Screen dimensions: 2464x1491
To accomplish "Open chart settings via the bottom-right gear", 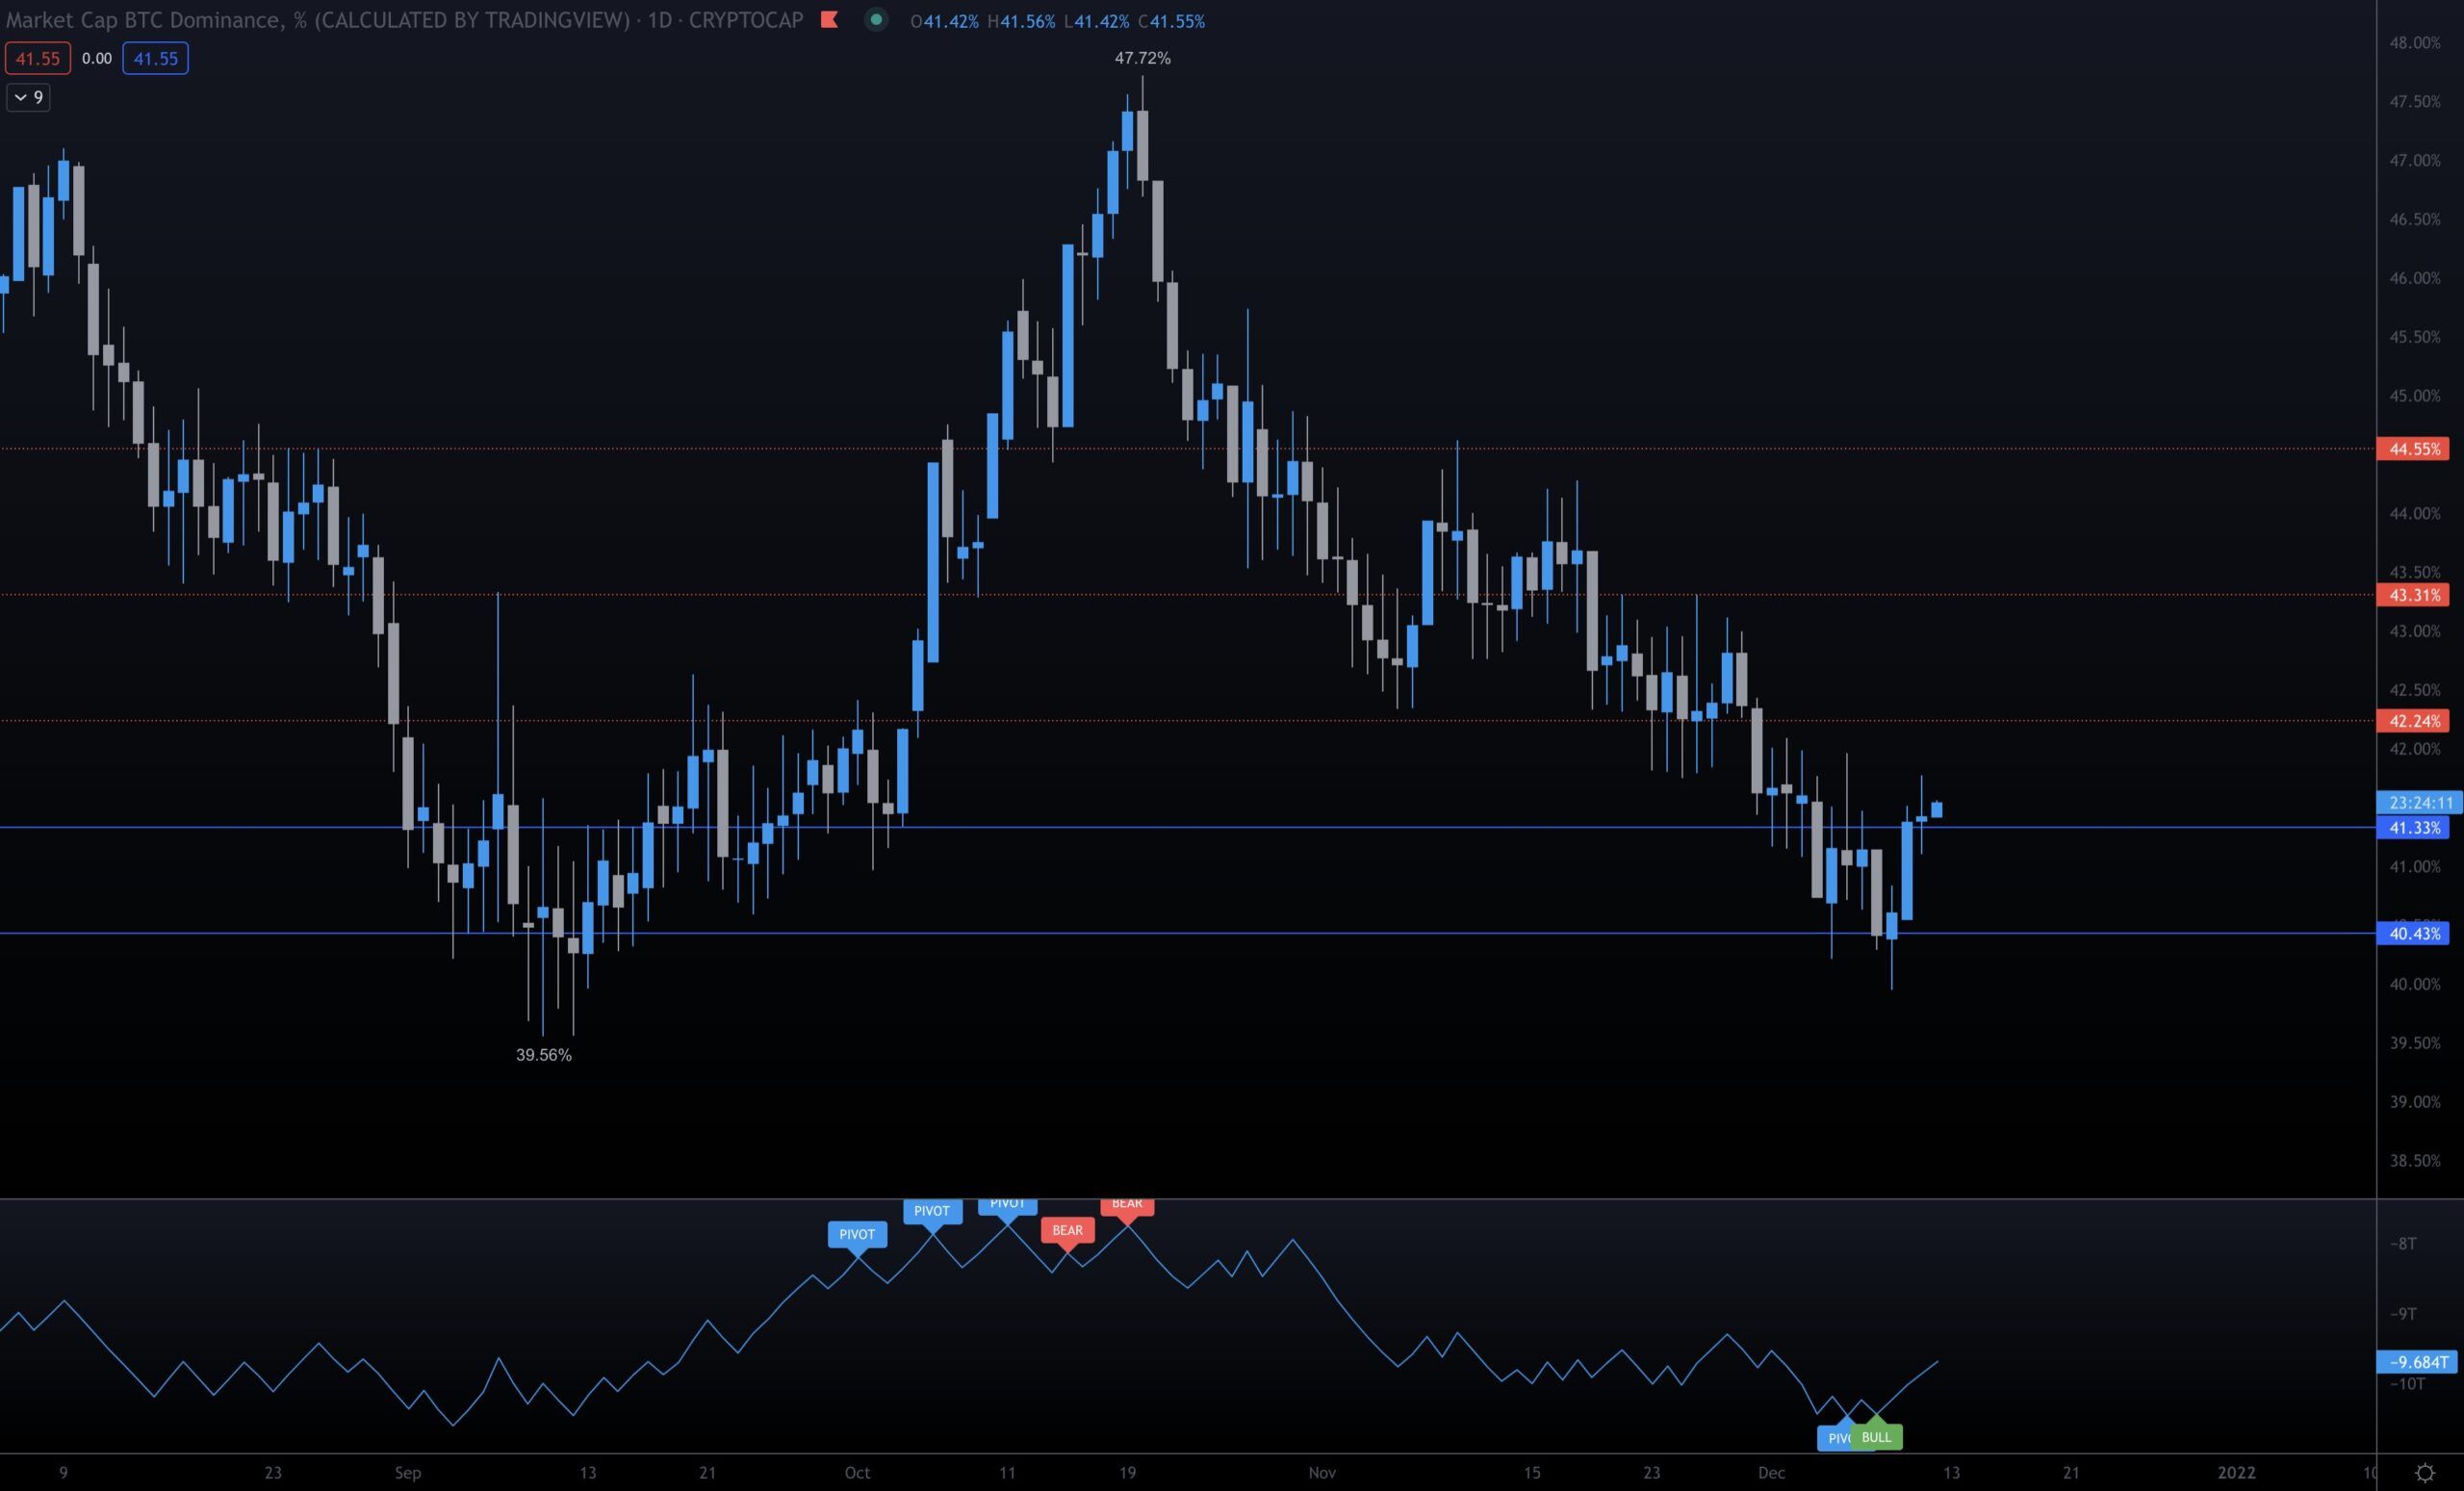I will [x=2425, y=1472].
